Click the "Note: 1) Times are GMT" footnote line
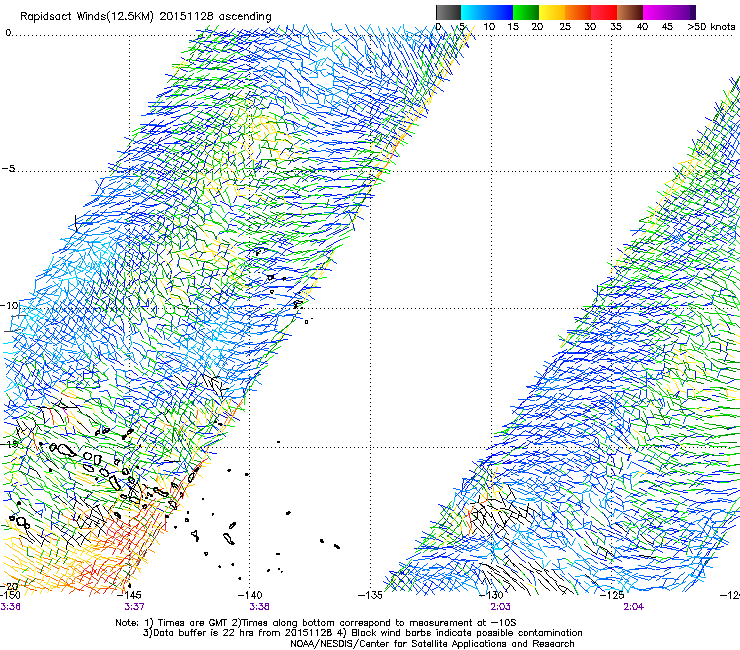Image resolution: width=740 pixels, height=650 pixels. click(316, 623)
